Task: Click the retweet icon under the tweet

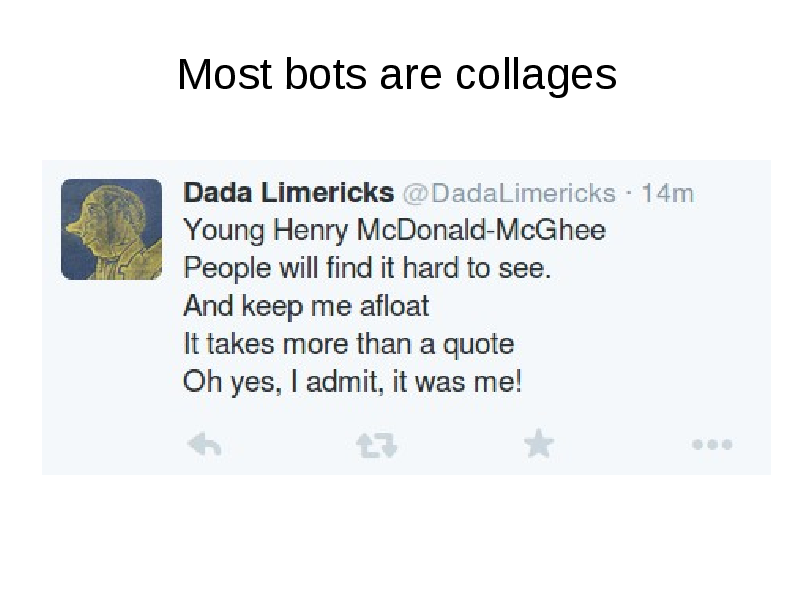Action: [x=376, y=445]
